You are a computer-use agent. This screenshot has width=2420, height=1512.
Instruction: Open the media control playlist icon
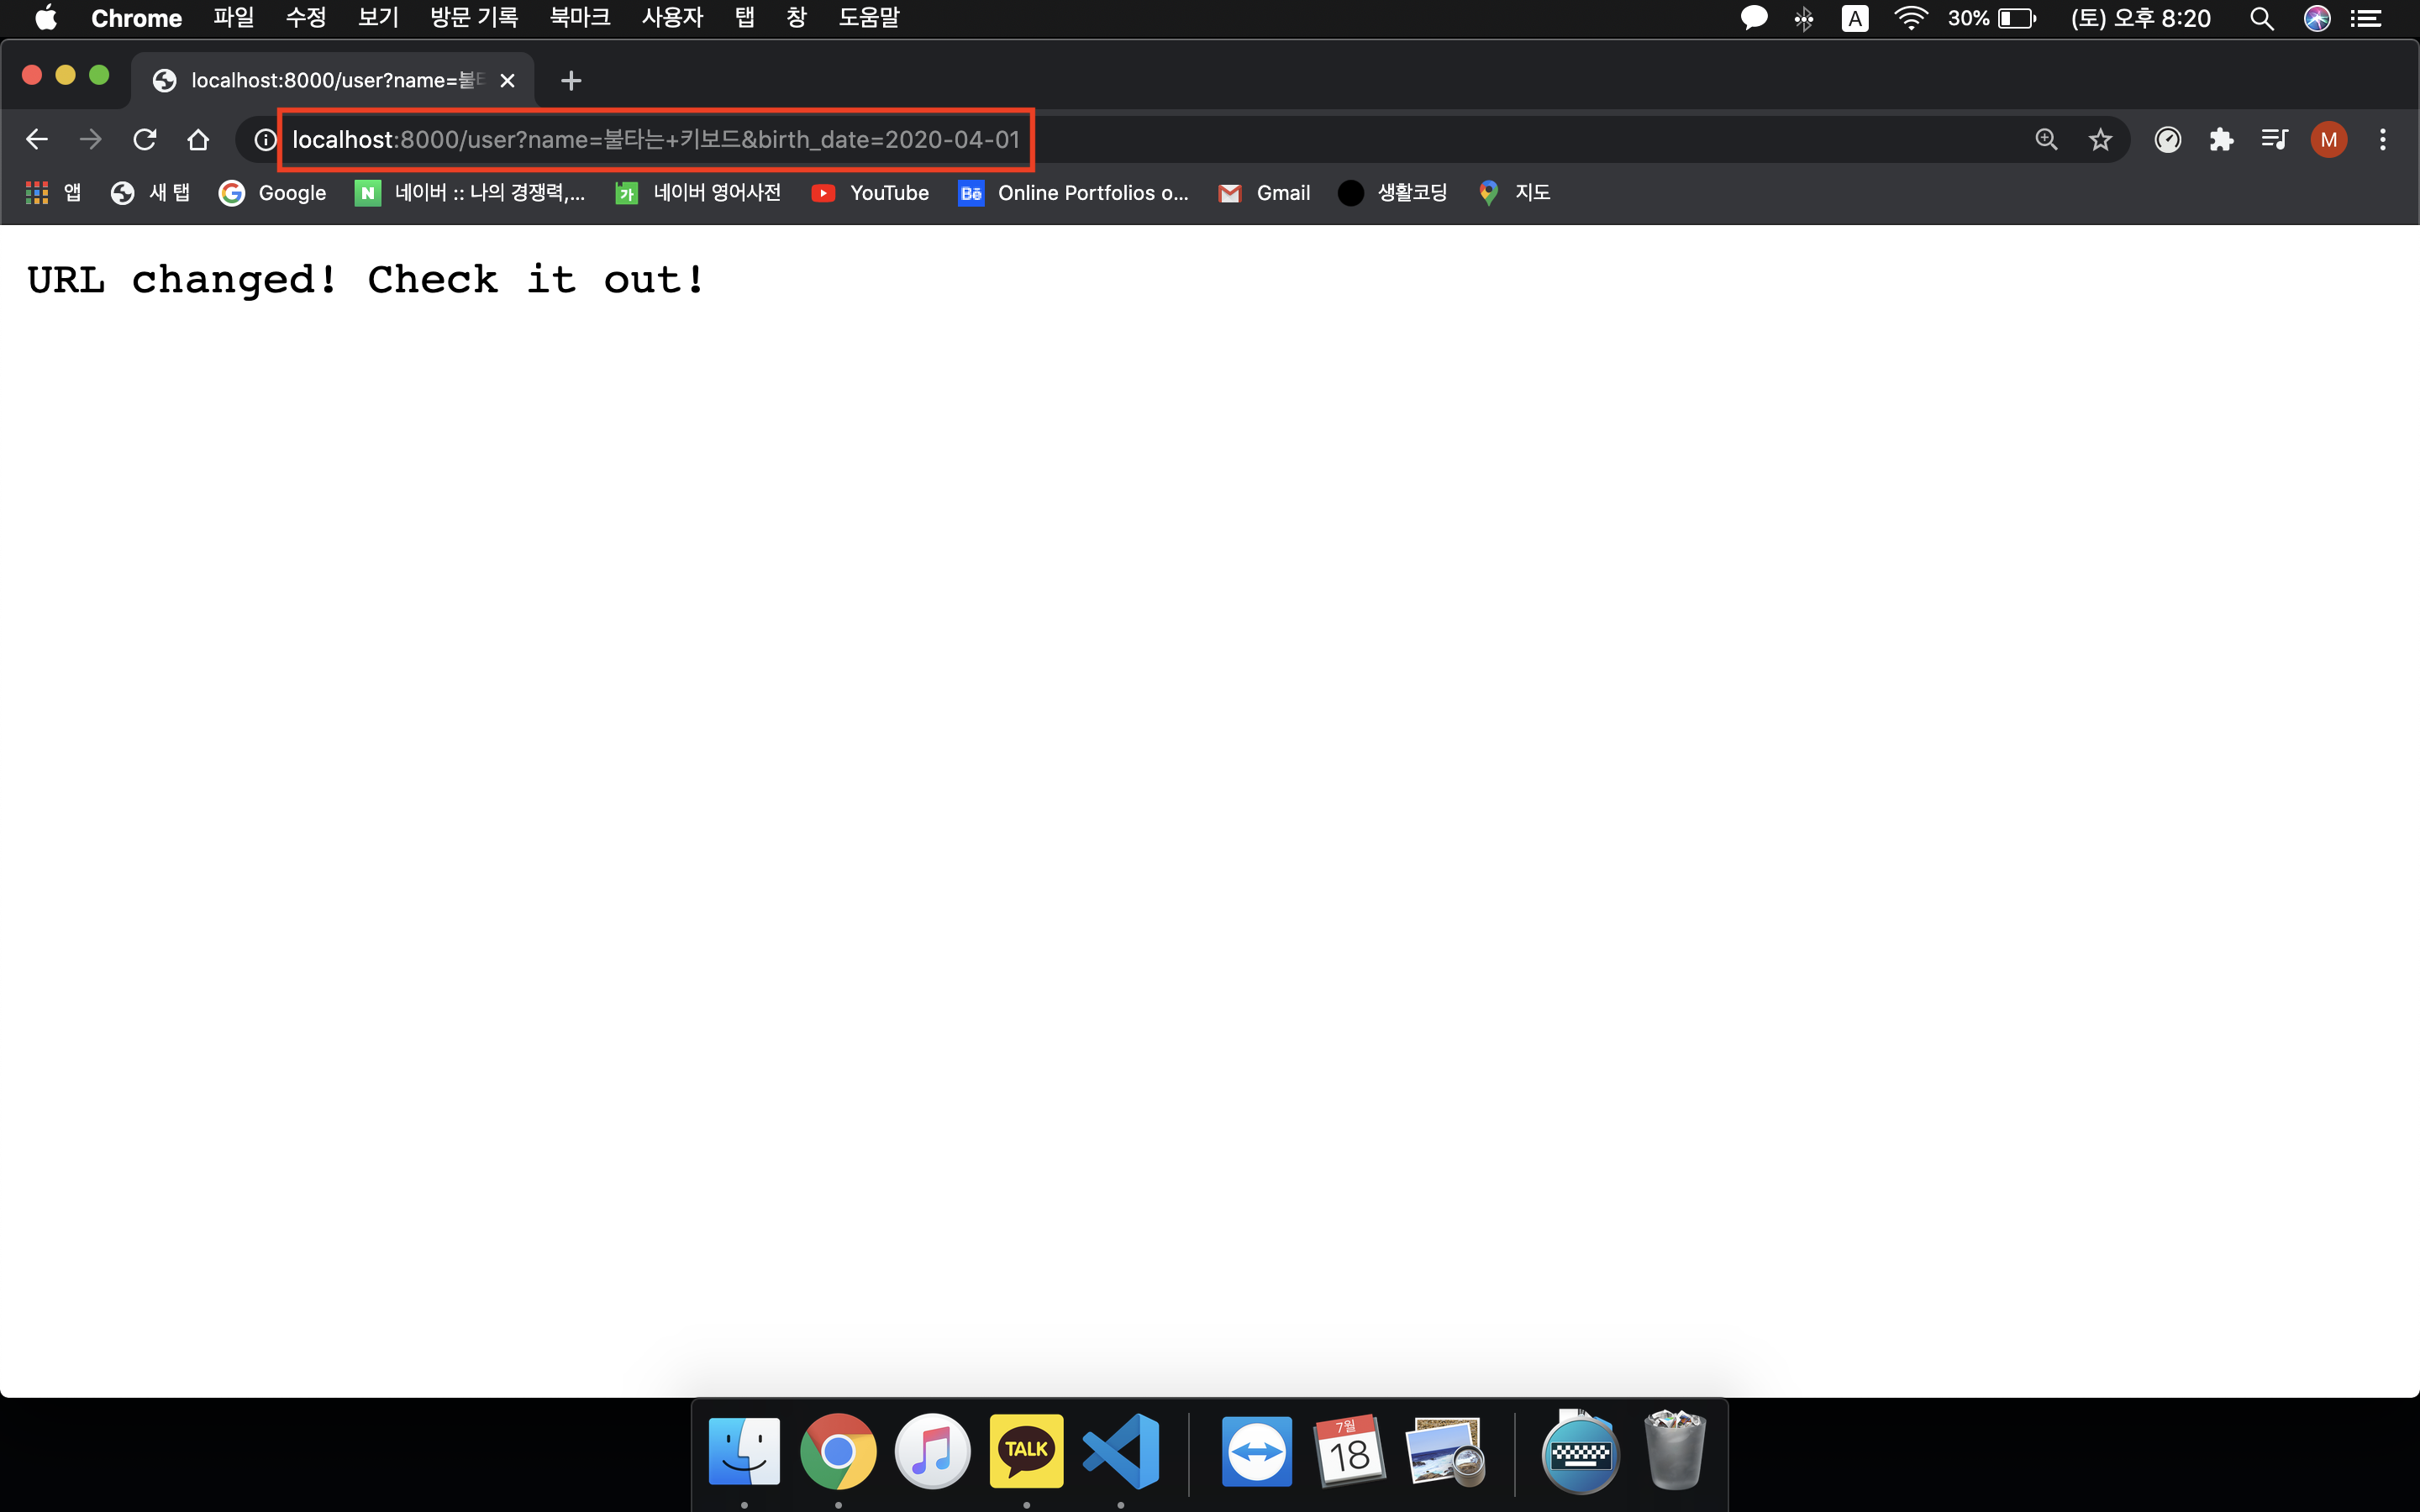click(2274, 139)
